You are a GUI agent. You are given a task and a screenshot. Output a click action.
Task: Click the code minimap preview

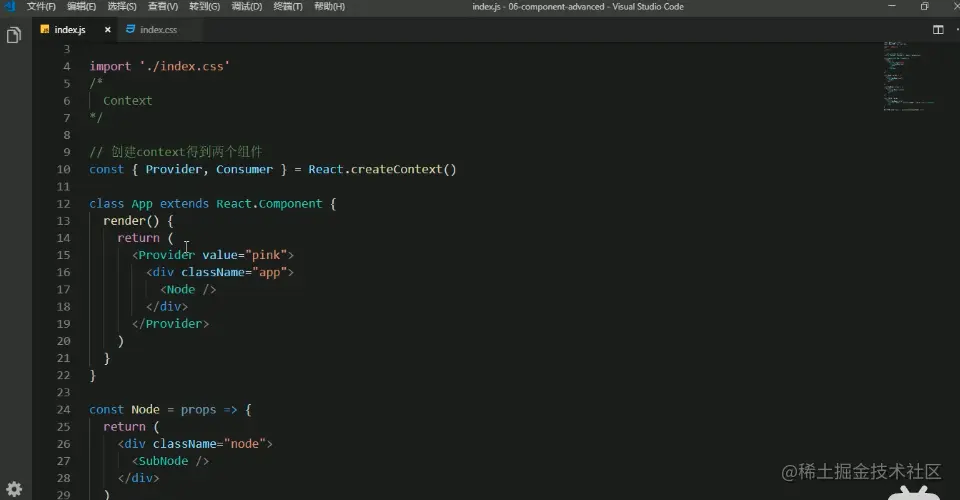tap(909, 76)
